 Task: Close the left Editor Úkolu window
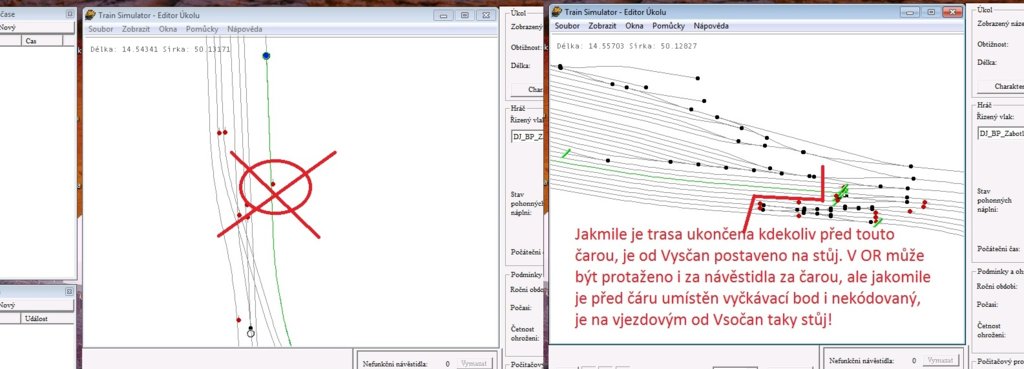[486, 15]
